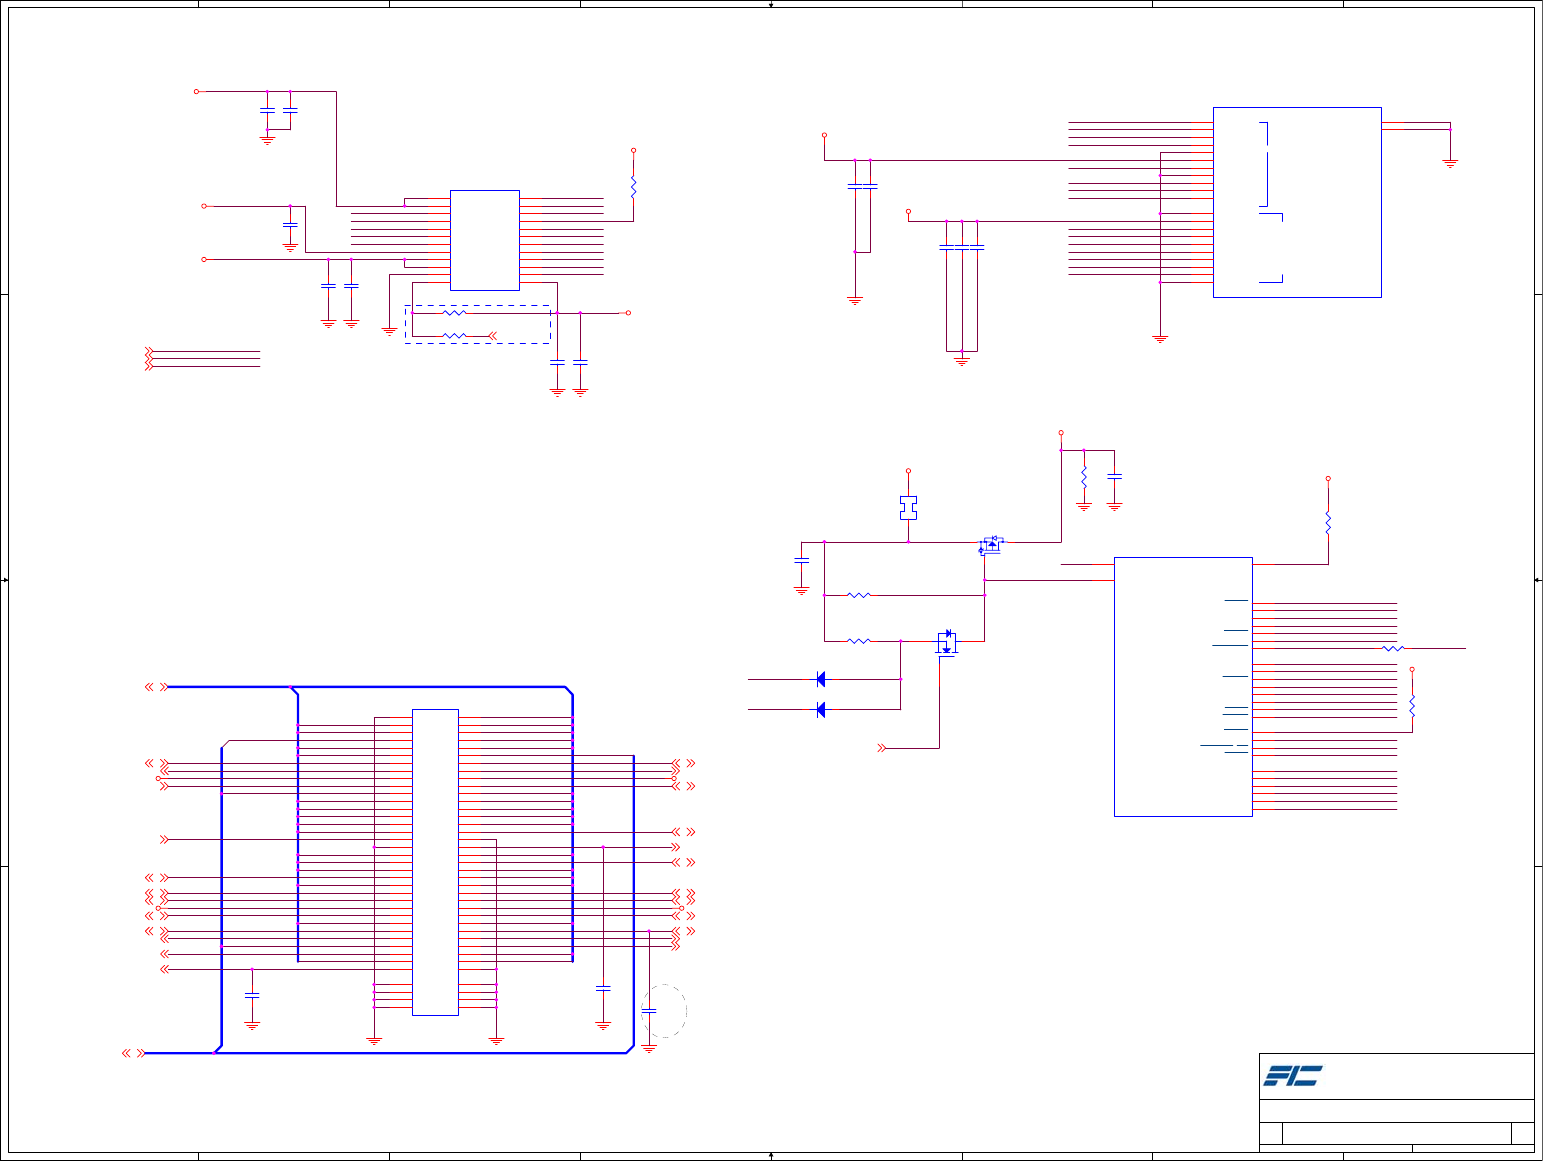This screenshot has height=1161, width=1543.
Task: Select the I-shaped fuse symbol above the MOSFETs
Action: click(x=908, y=507)
